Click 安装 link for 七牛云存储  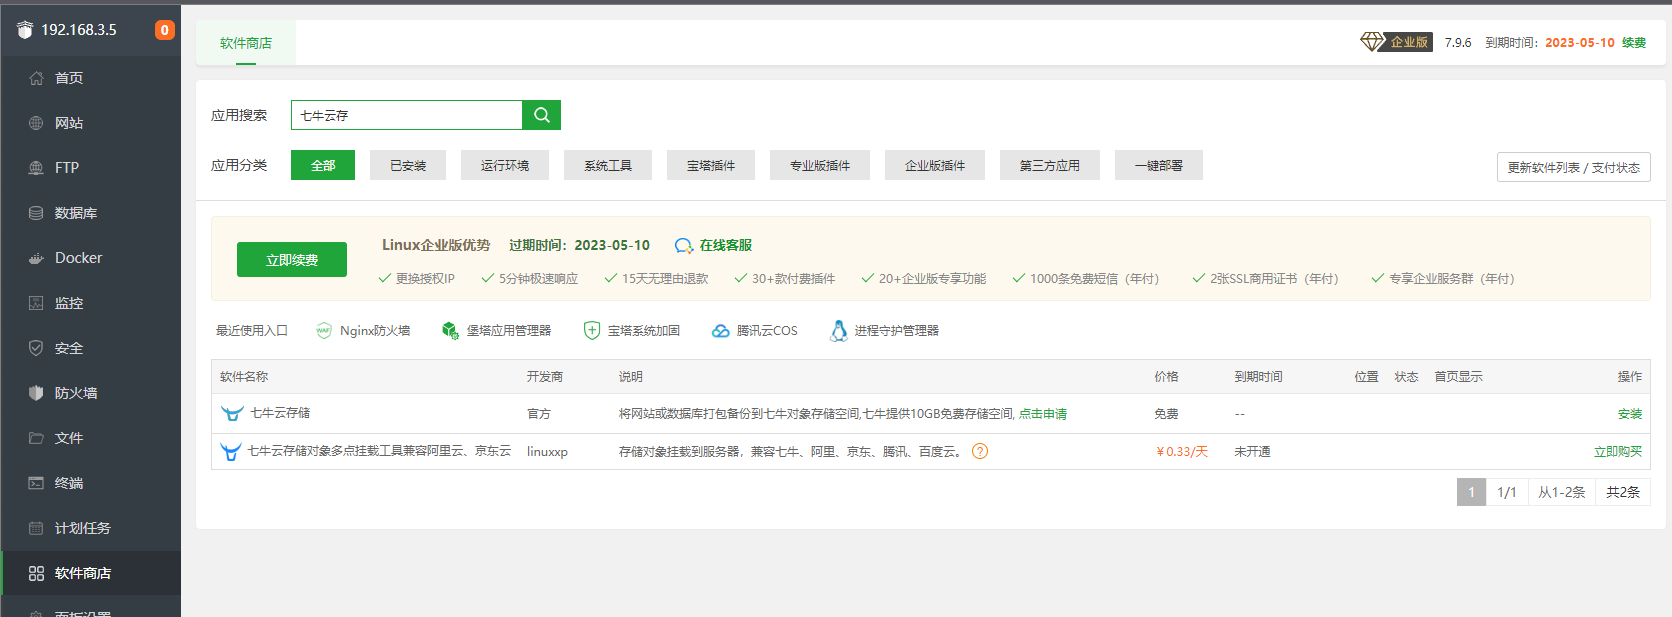(x=1630, y=414)
